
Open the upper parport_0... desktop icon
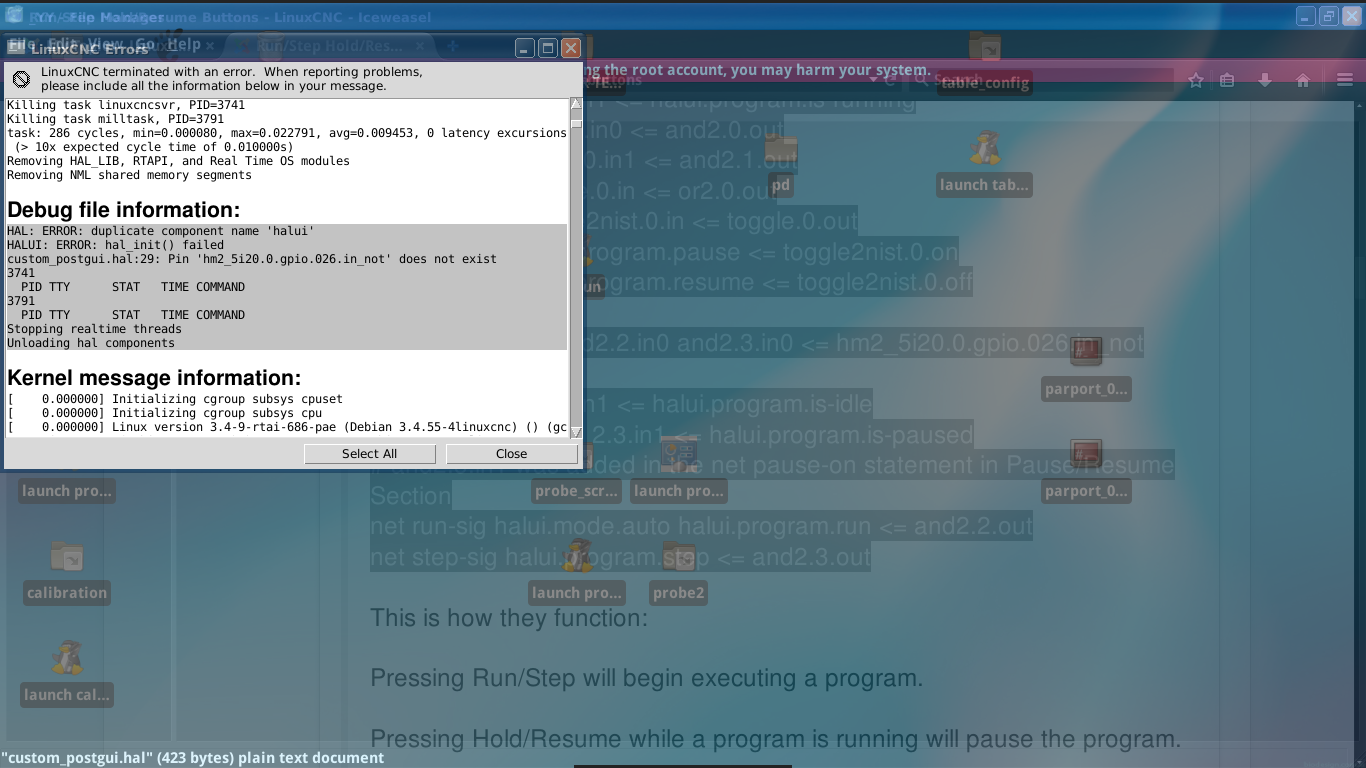pos(1086,352)
